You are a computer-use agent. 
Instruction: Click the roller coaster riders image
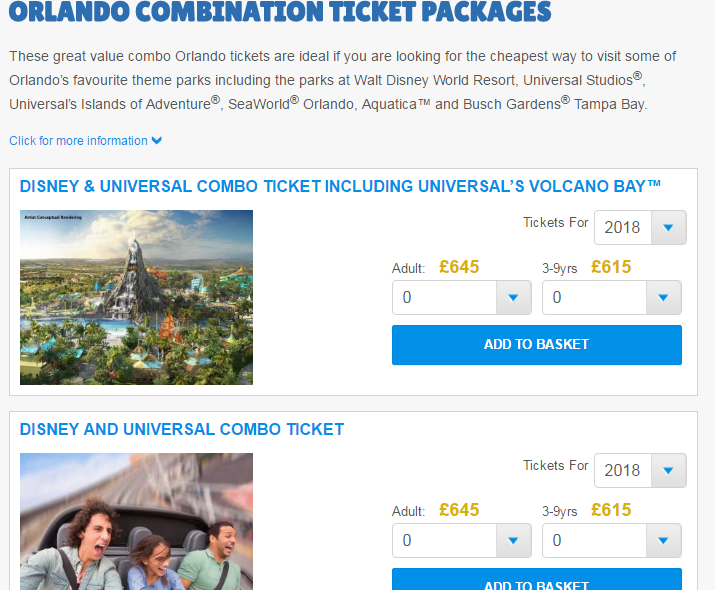tap(136, 521)
